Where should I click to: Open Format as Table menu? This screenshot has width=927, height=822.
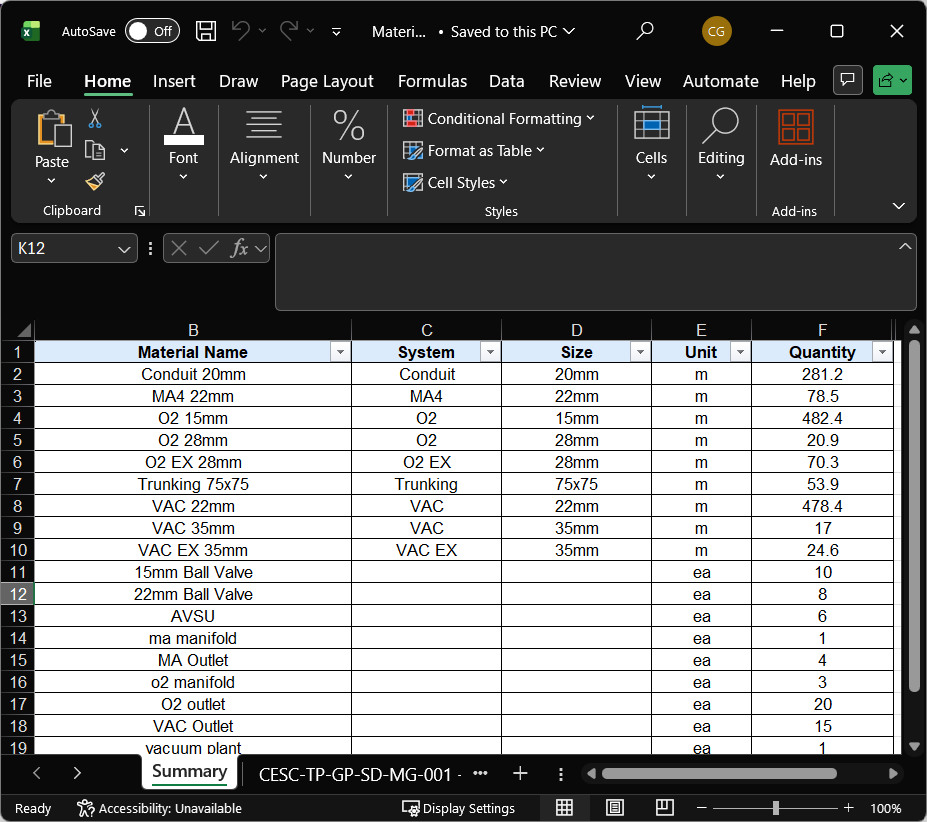point(473,150)
